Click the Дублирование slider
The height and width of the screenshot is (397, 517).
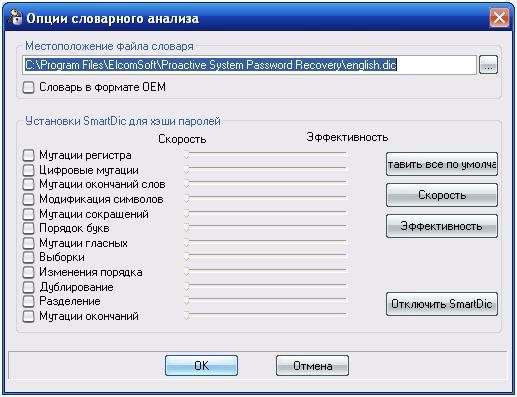tap(265, 287)
